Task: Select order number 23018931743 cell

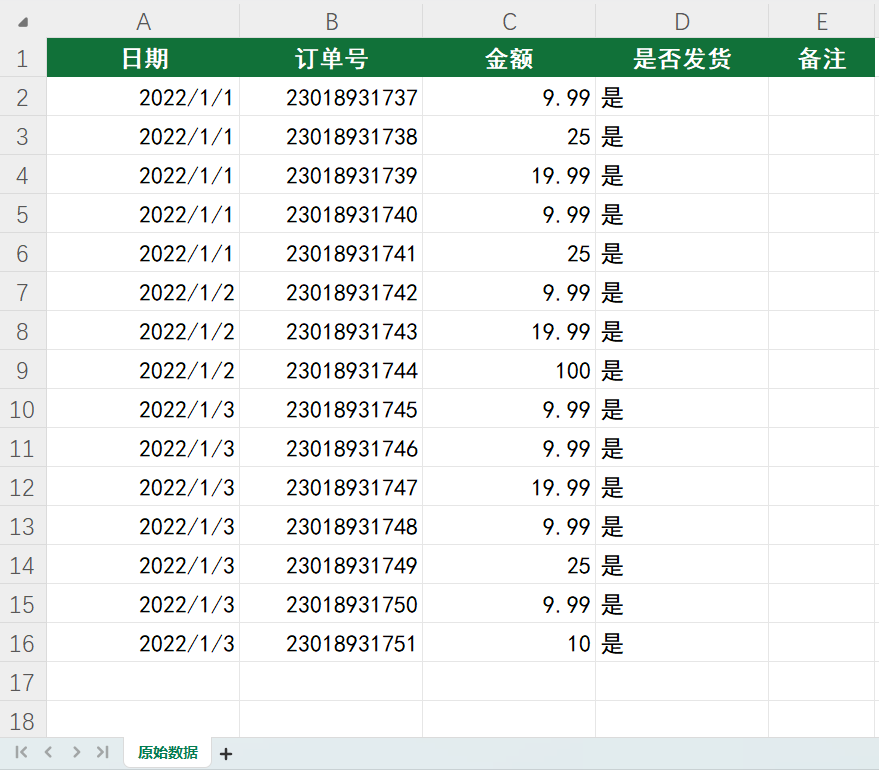Action: click(331, 331)
